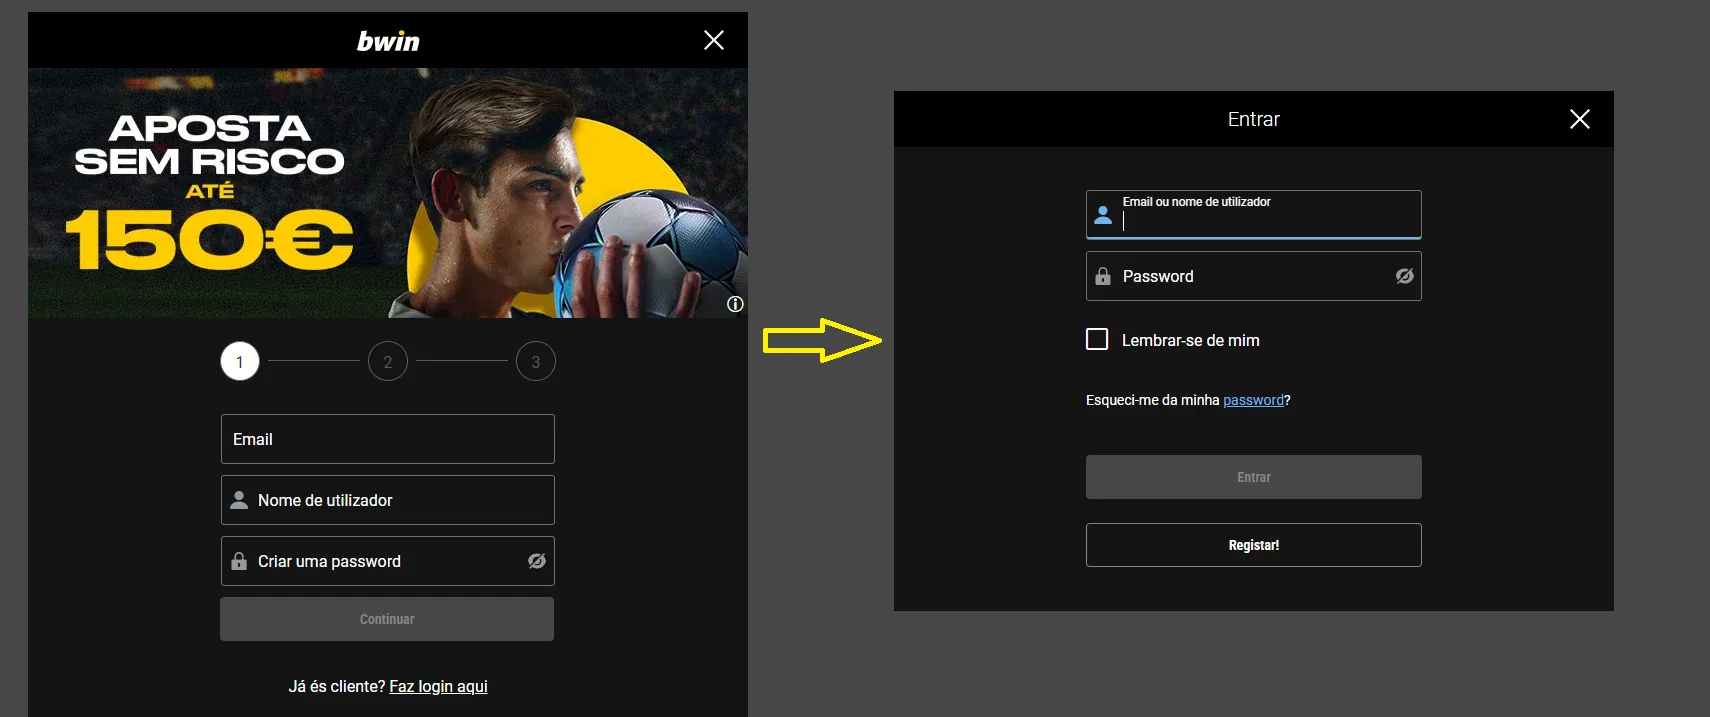The width and height of the screenshot is (1710, 717).
Task: Focus the Nome de utilizador field
Action: 388,500
